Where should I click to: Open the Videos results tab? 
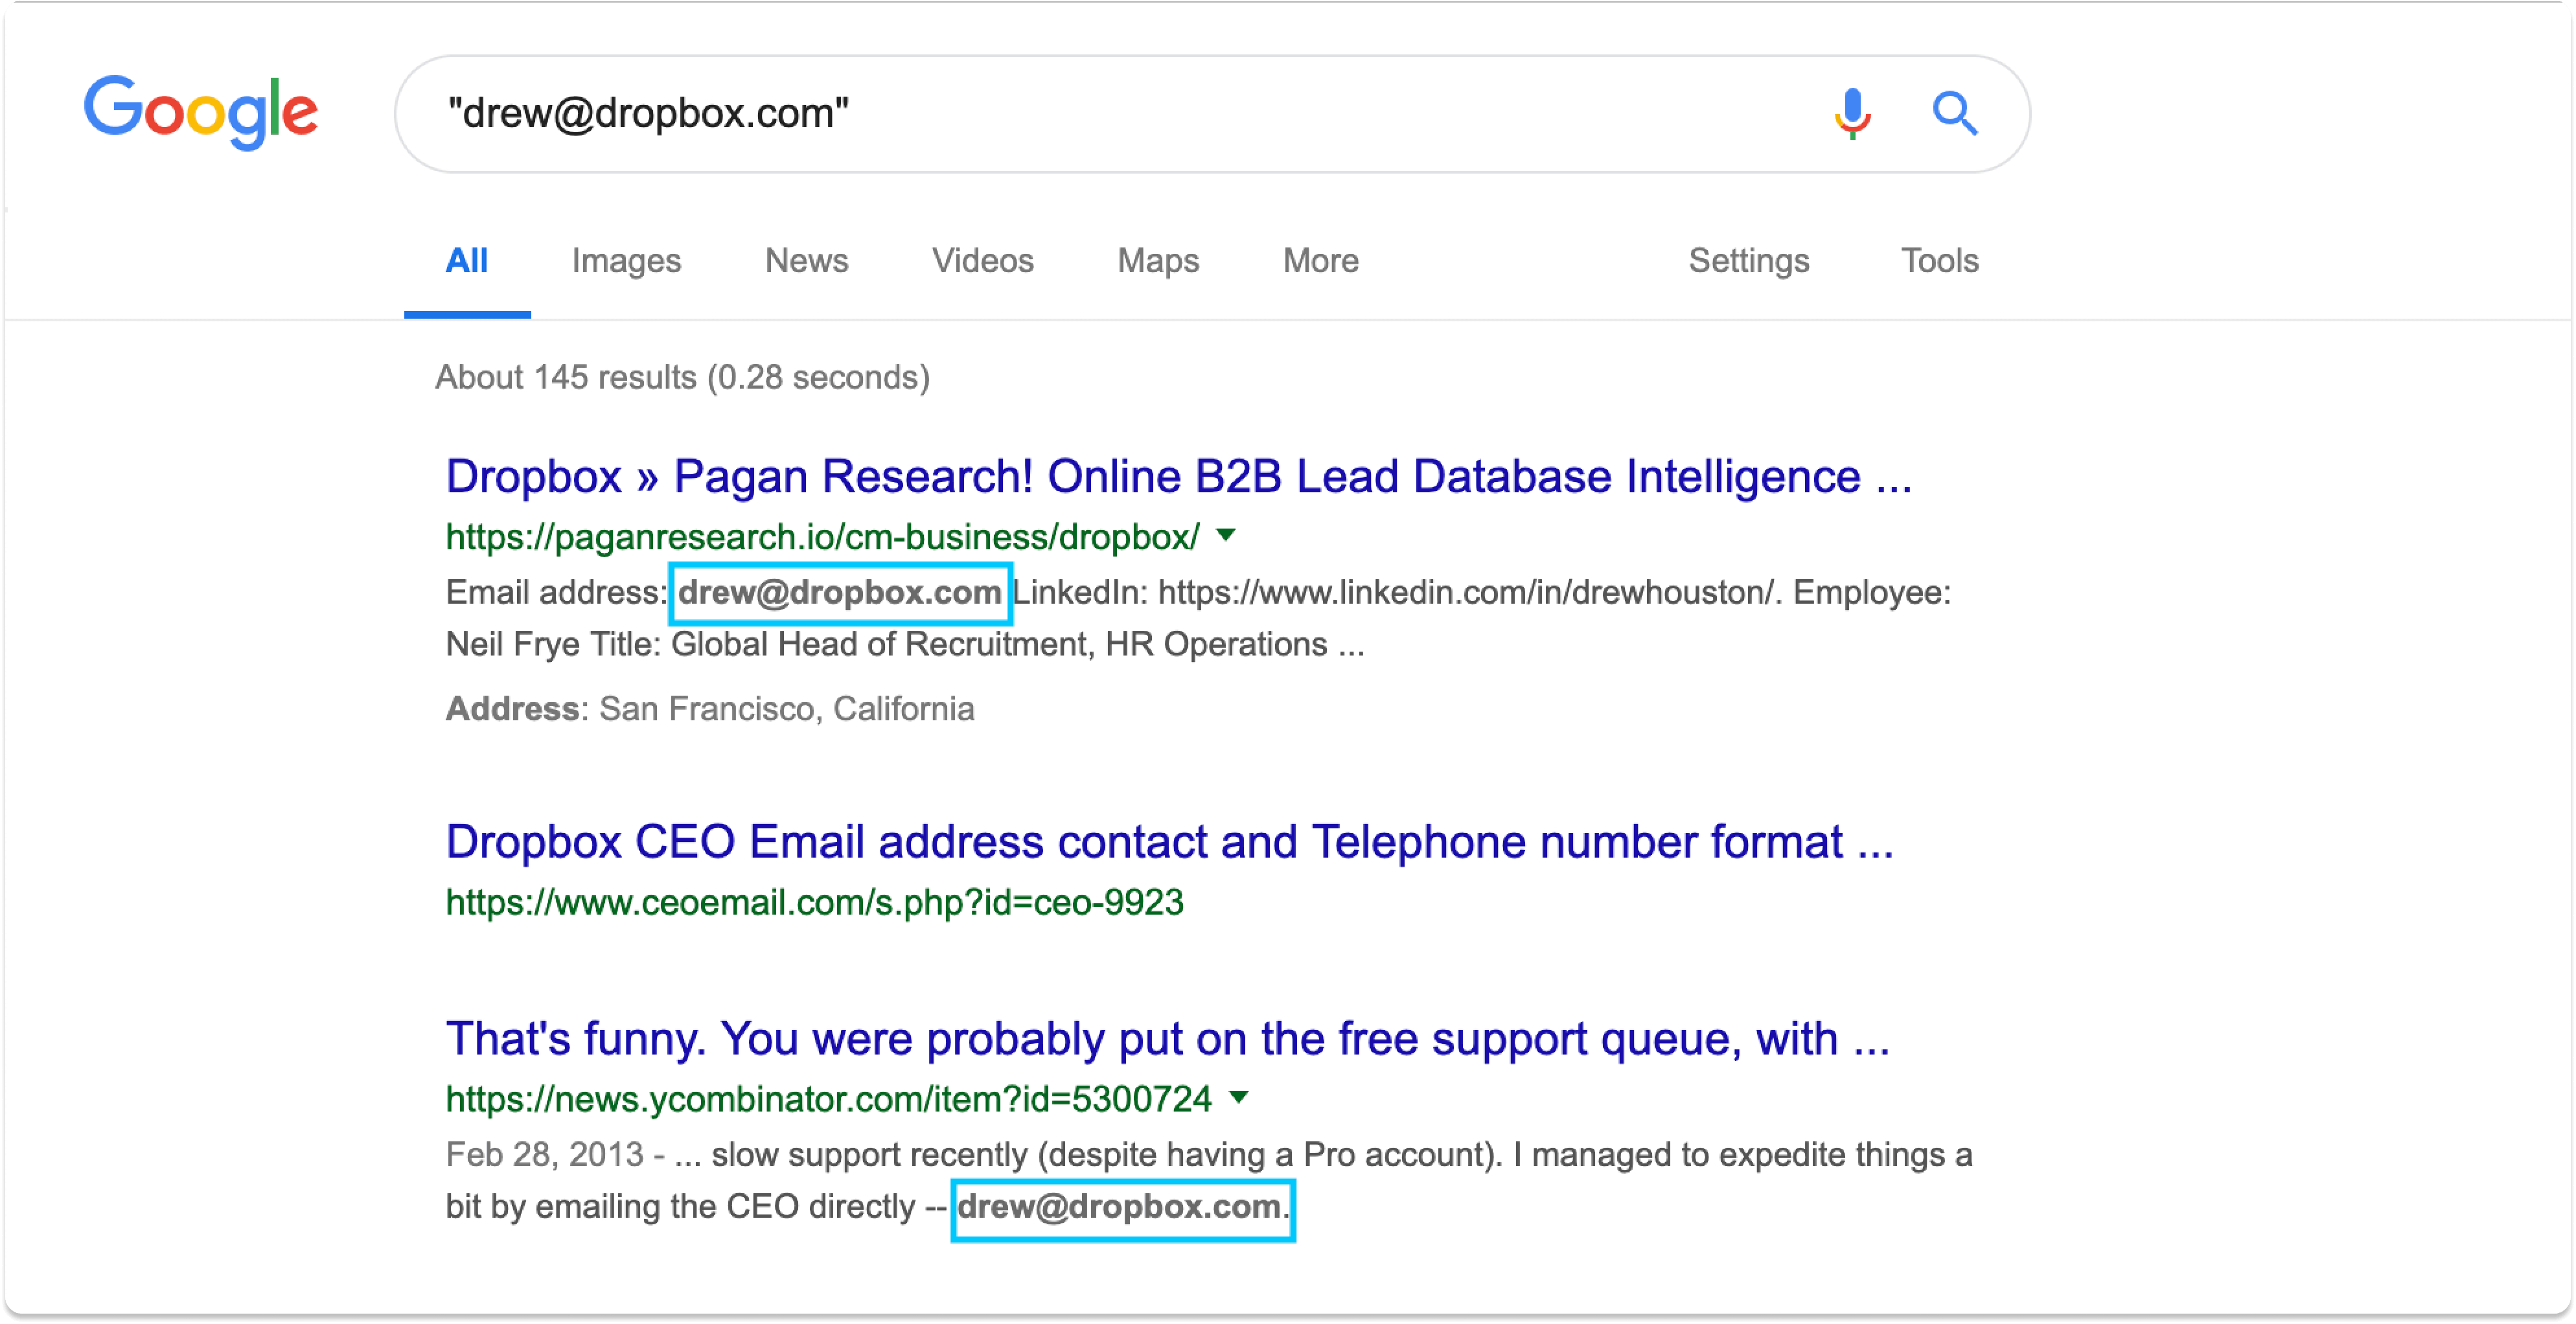coord(982,261)
